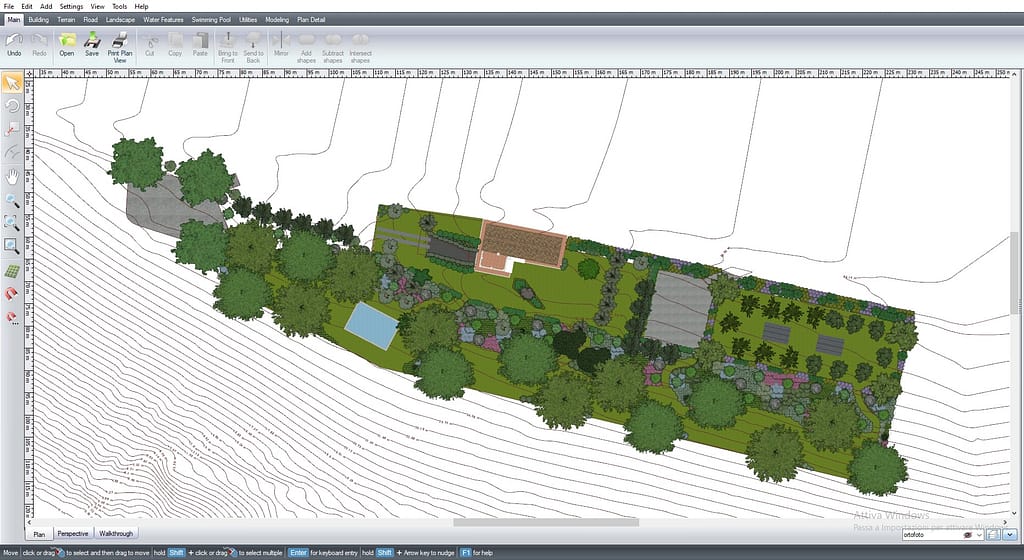Open the Help menu
Image resolution: width=1024 pixels, height=560 pixels.
141,7
